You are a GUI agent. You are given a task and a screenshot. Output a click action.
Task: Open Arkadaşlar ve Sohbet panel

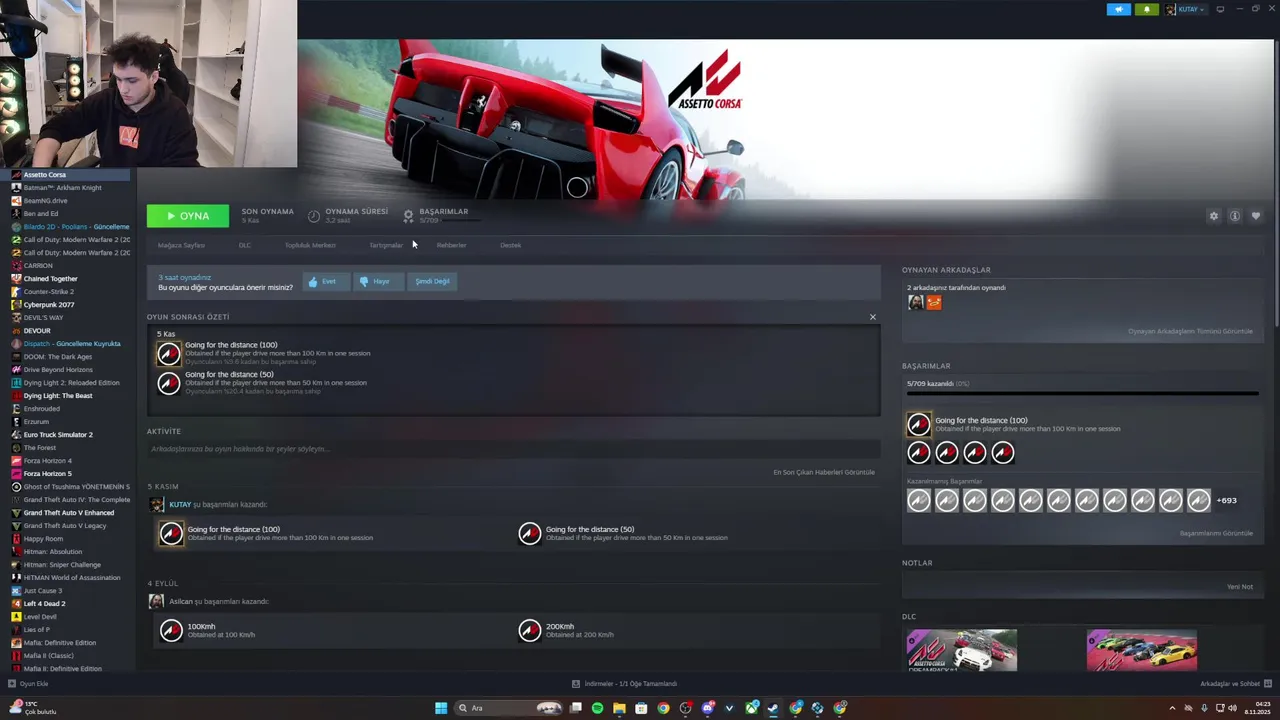1234,684
